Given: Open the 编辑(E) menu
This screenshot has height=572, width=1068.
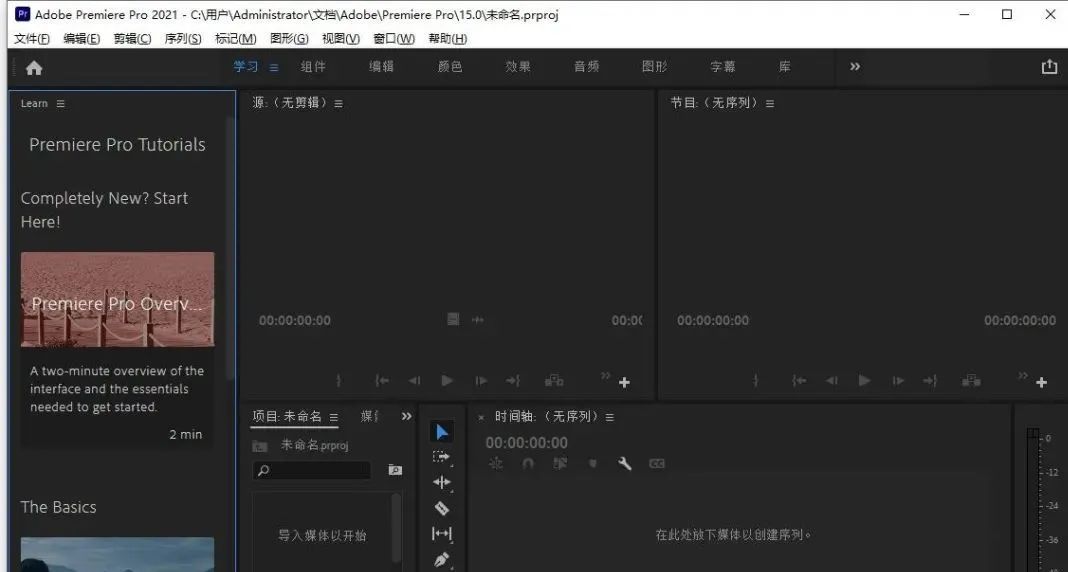Looking at the screenshot, I should coord(82,39).
